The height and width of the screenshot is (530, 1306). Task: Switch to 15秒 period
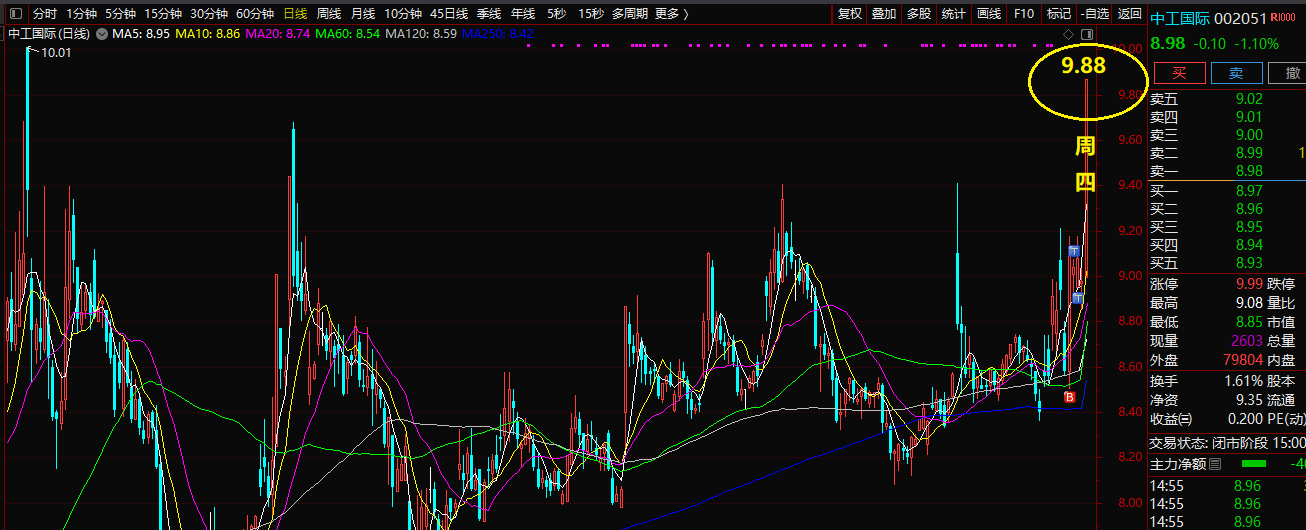point(590,14)
